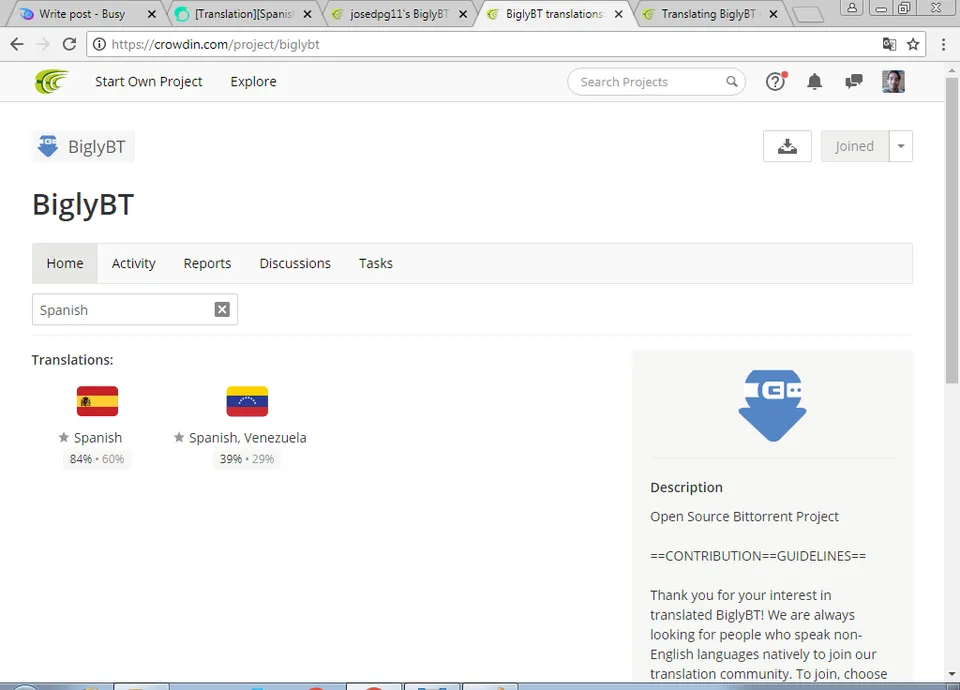Switch to [Translation][Spanish] browser tab
This screenshot has height=690, width=960.
click(244, 14)
